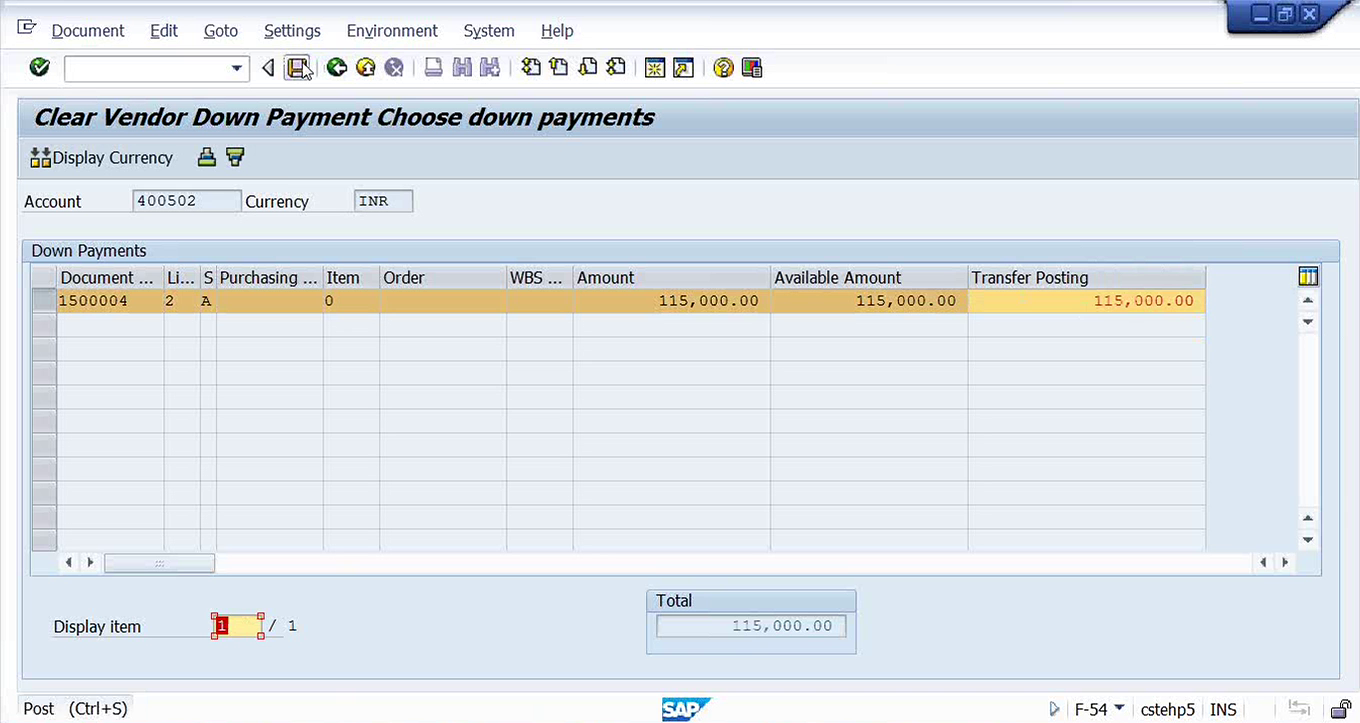Go to Last Page icon

[616, 68]
